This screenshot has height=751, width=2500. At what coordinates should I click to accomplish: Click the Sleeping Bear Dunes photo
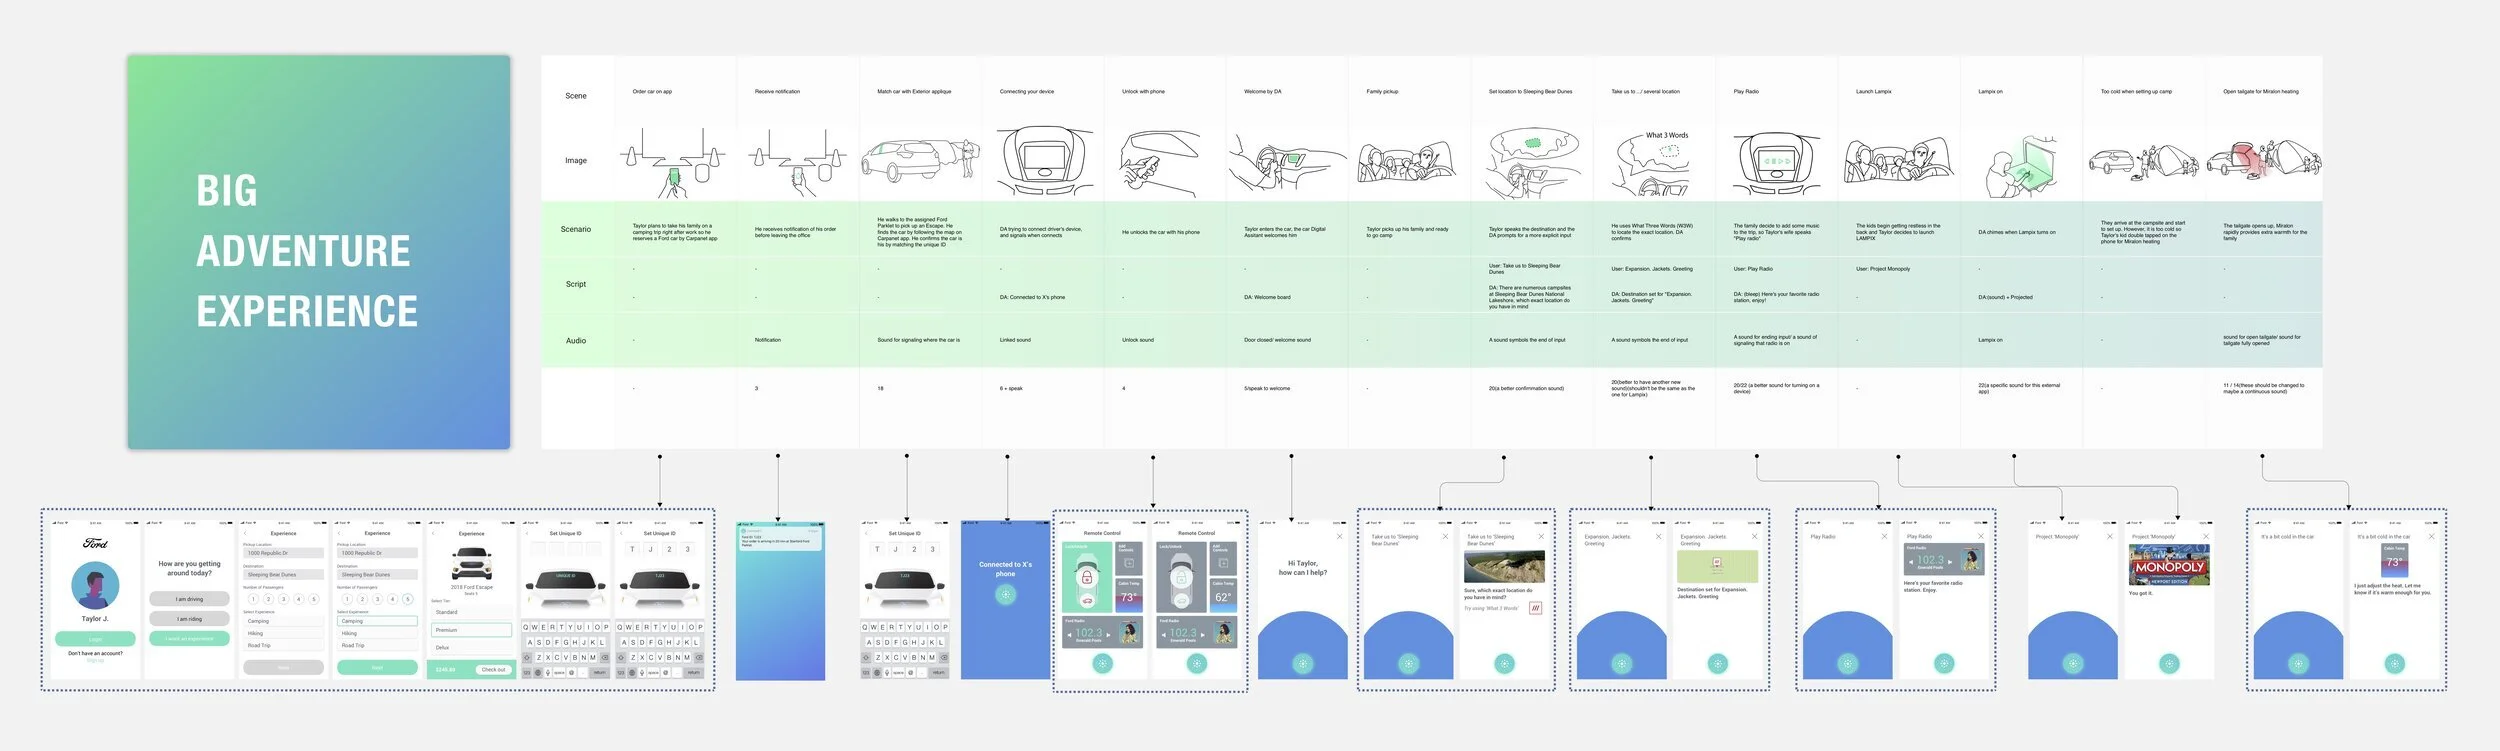[1504, 567]
